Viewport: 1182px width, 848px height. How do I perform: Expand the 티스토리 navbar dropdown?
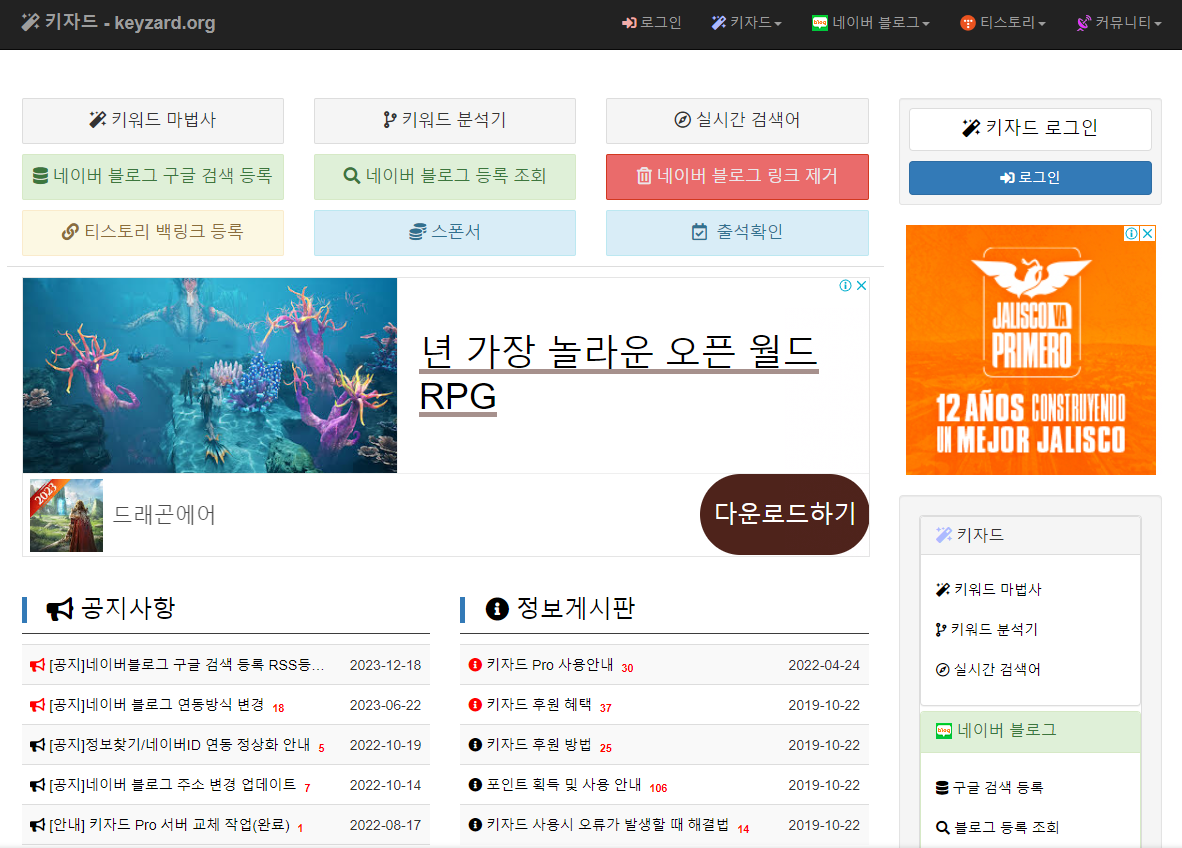point(1003,23)
